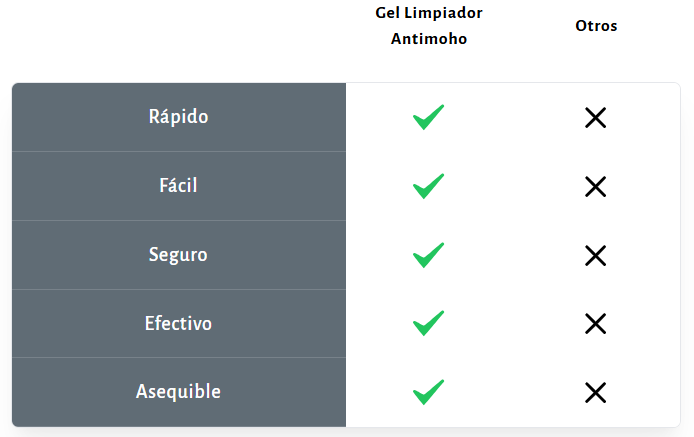694x437 pixels.
Task: Click the green checkmark in the Seguro row
Action: click(428, 255)
